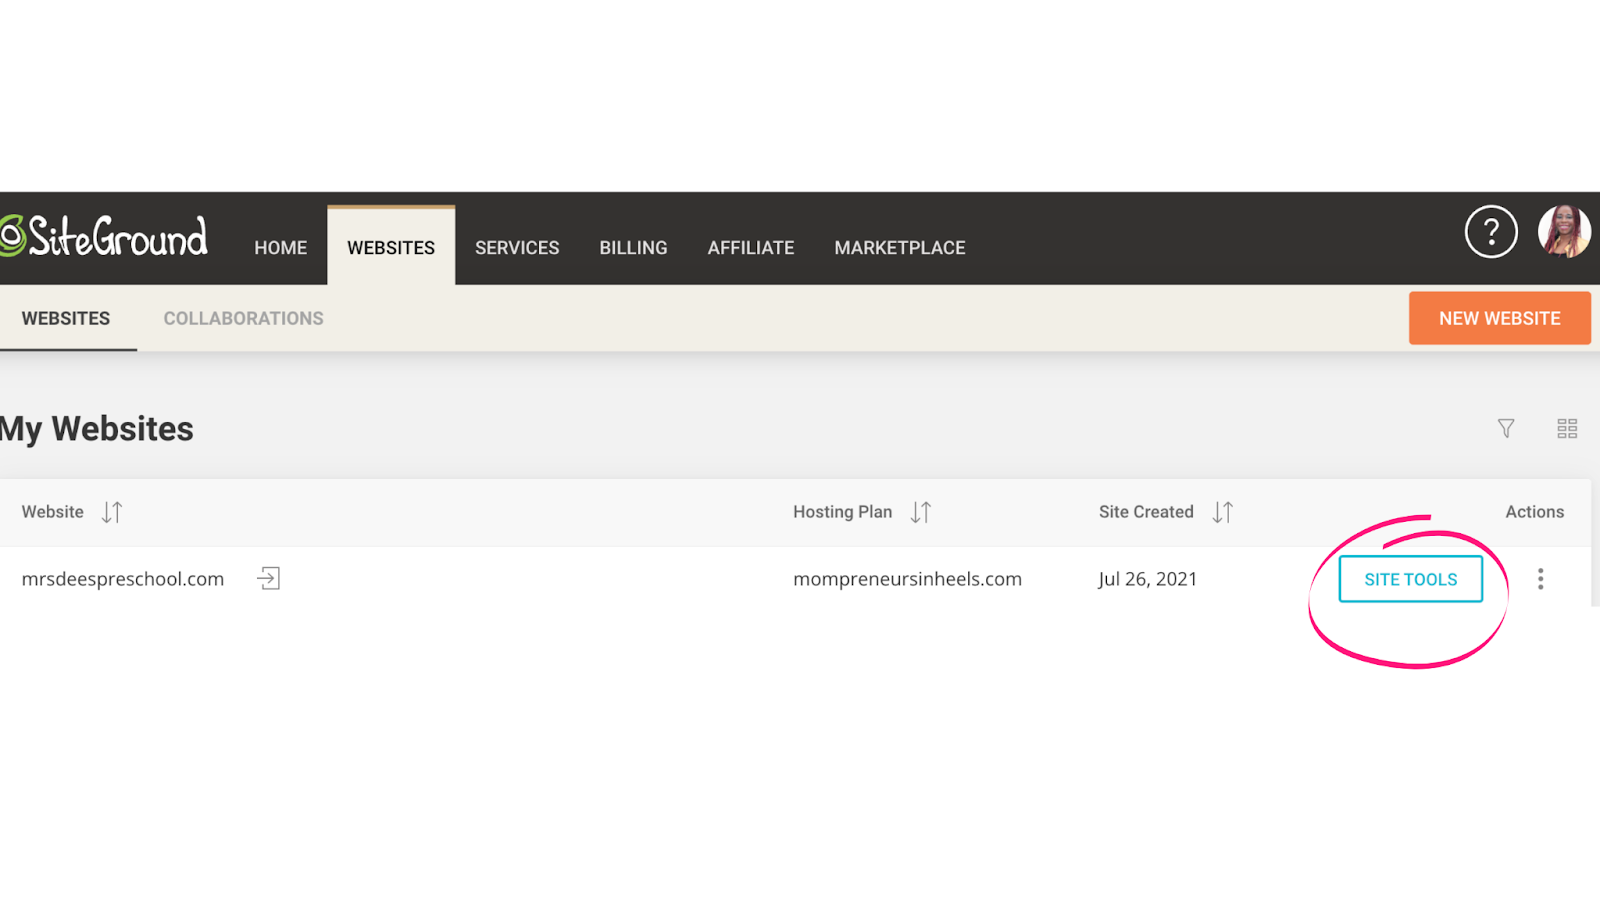Click the SiteGround logo

tap(104, 237)
